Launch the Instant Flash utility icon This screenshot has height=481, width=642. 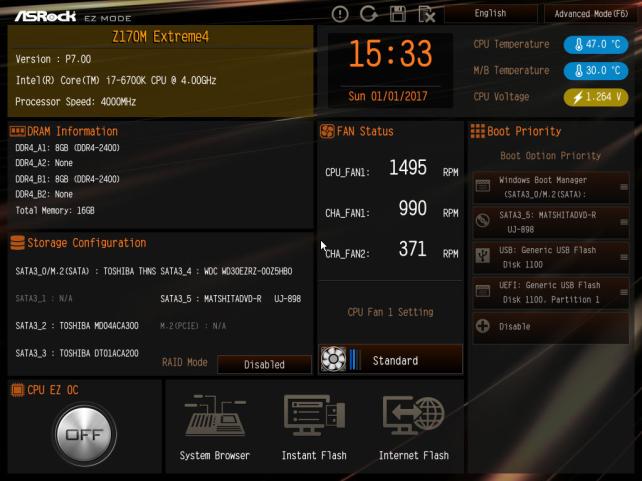[x=314, y=415]
